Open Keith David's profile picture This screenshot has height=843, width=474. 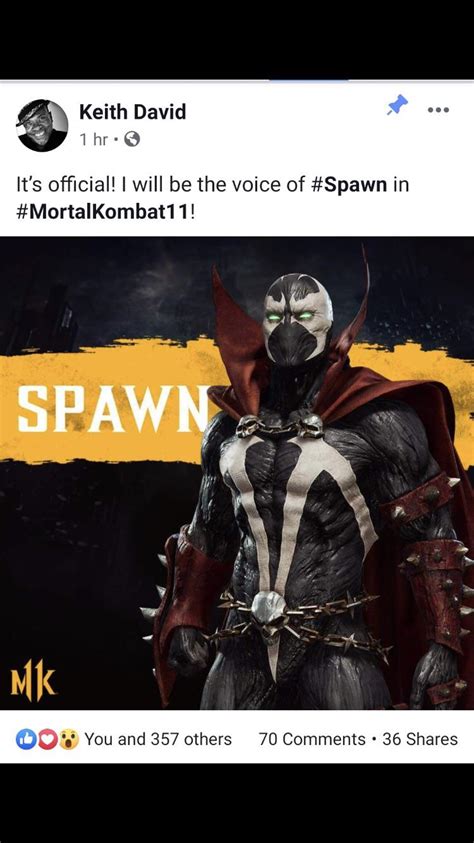42,125
